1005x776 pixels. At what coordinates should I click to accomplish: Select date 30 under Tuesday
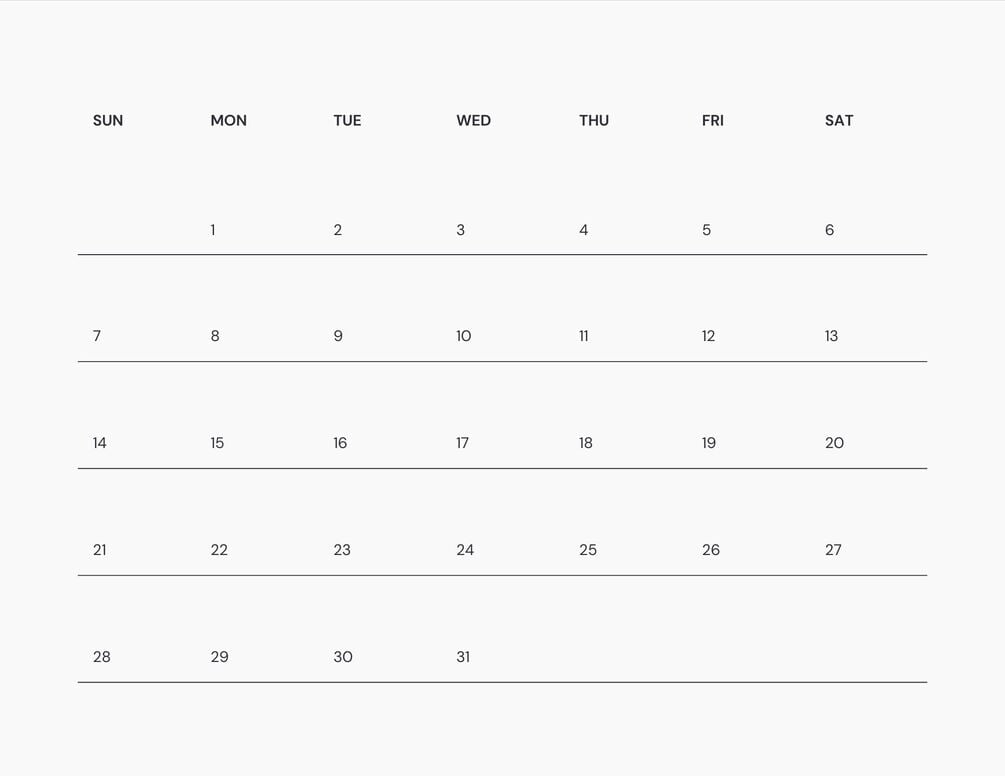[343, 657]
